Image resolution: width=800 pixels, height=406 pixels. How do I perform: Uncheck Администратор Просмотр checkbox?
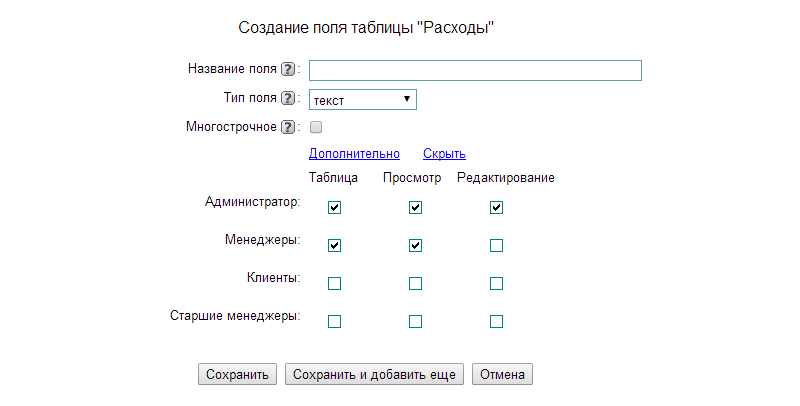(416, 208)
